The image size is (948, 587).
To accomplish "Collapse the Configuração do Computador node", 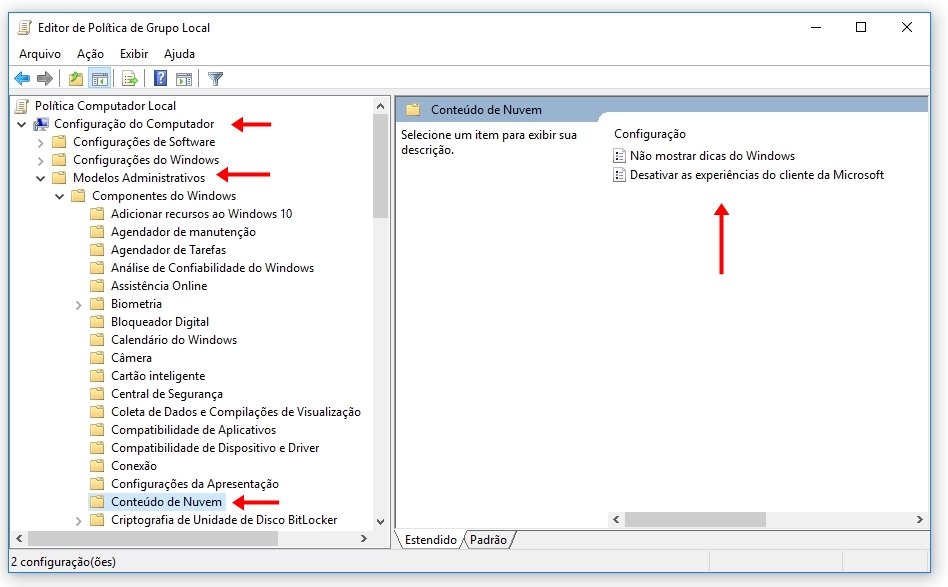I will point(22,125).
